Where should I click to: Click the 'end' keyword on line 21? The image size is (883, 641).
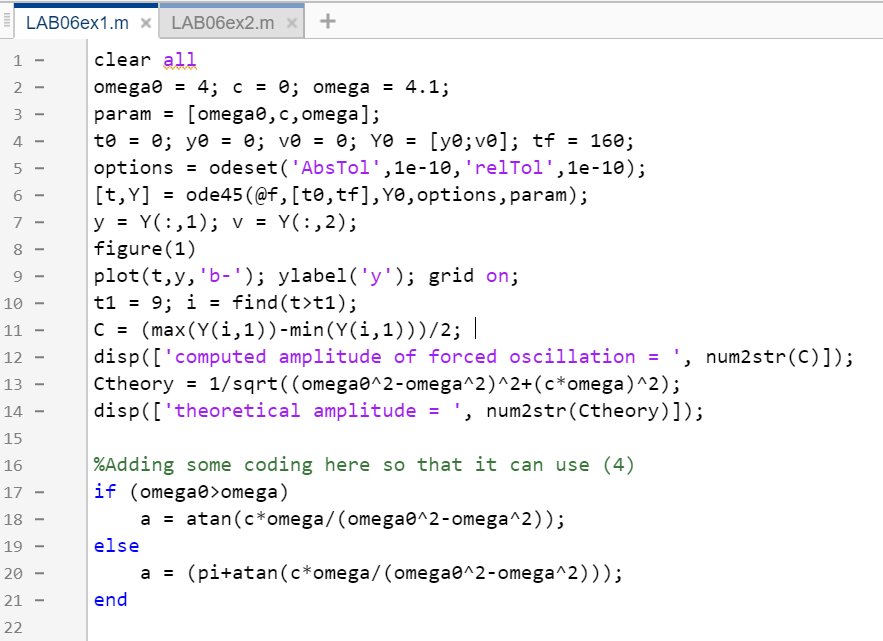click(x=110, y=600)
